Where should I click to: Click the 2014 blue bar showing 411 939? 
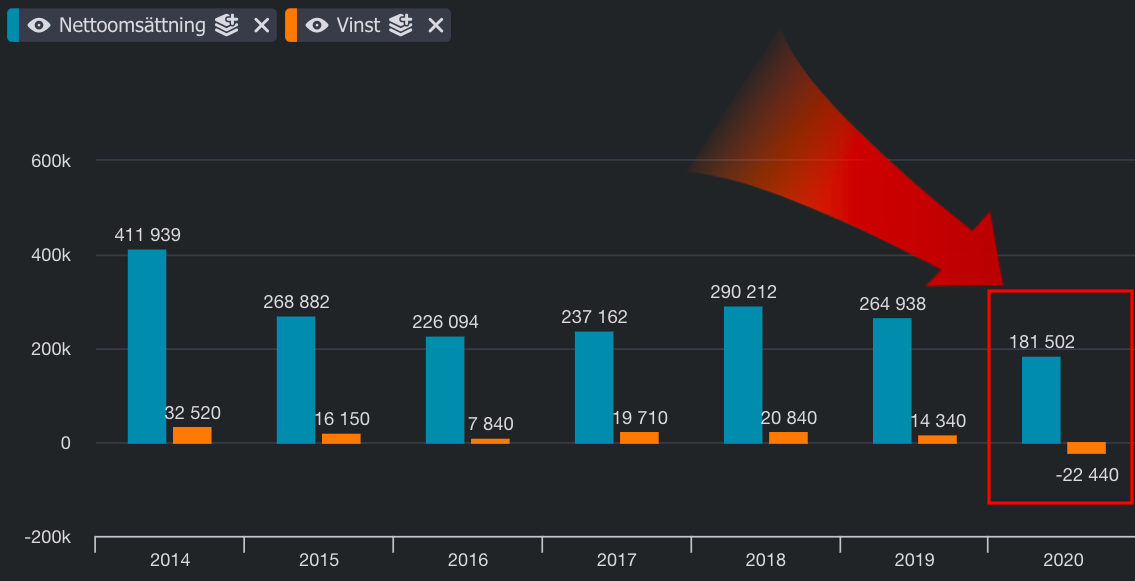pos(147,346)
